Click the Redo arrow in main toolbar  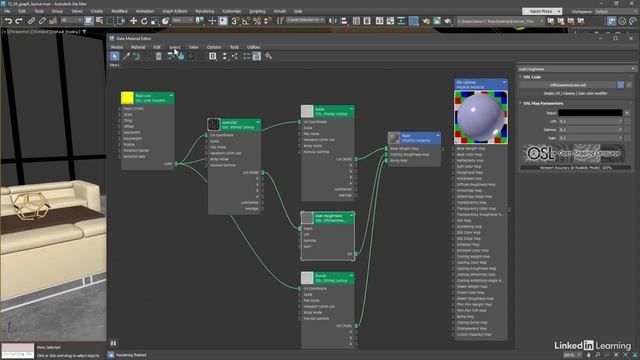[19, 20]
